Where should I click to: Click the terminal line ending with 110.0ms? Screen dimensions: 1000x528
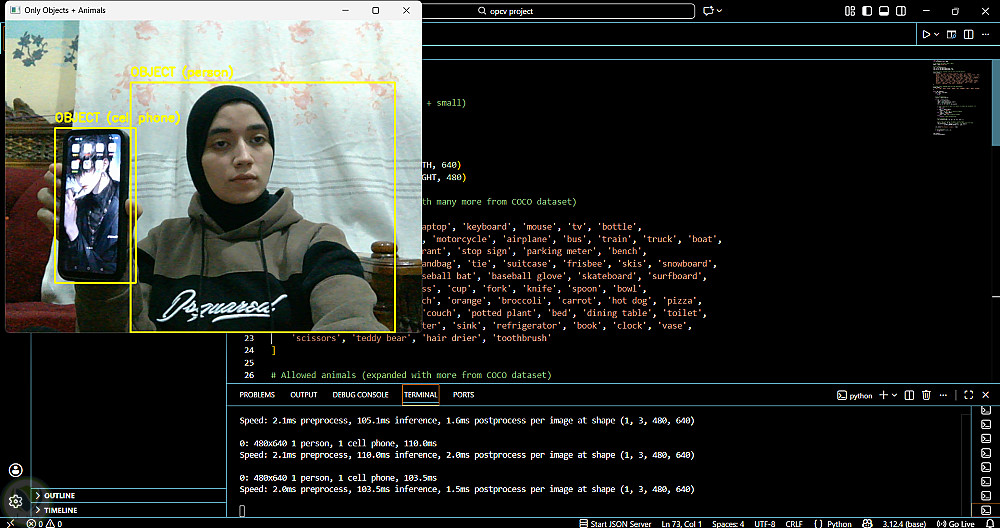338,443
